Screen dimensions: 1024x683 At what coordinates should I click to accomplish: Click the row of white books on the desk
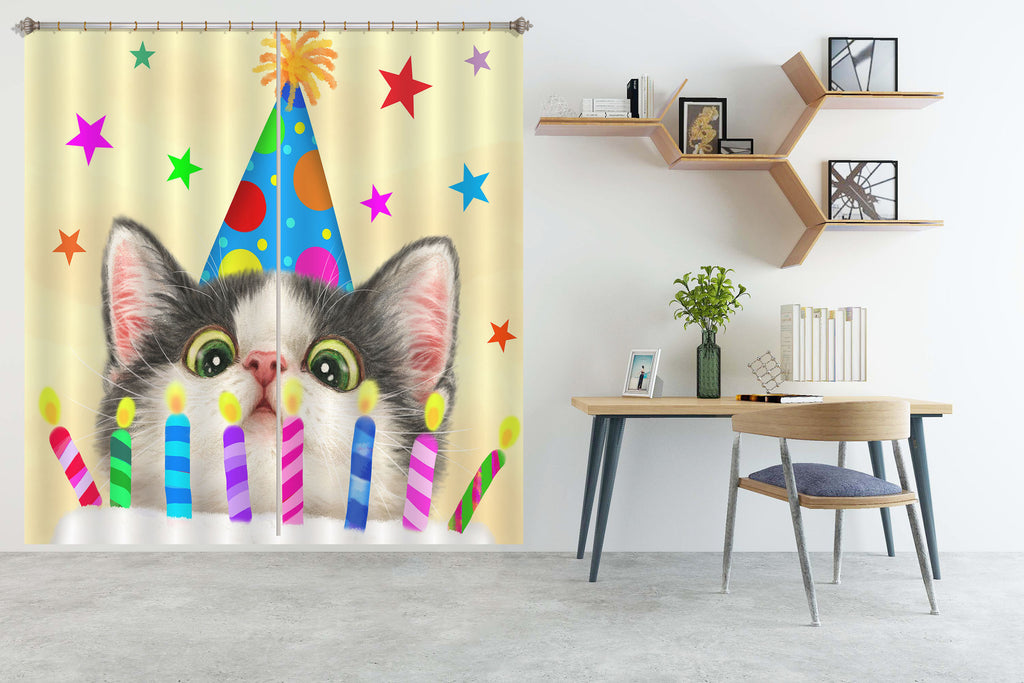823,343
